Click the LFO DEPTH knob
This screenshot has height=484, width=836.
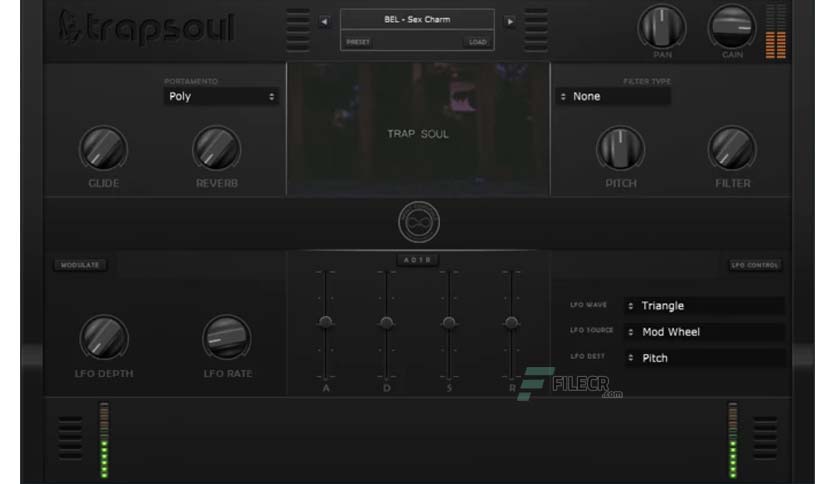pyautogui.click(x=104, y=338)
